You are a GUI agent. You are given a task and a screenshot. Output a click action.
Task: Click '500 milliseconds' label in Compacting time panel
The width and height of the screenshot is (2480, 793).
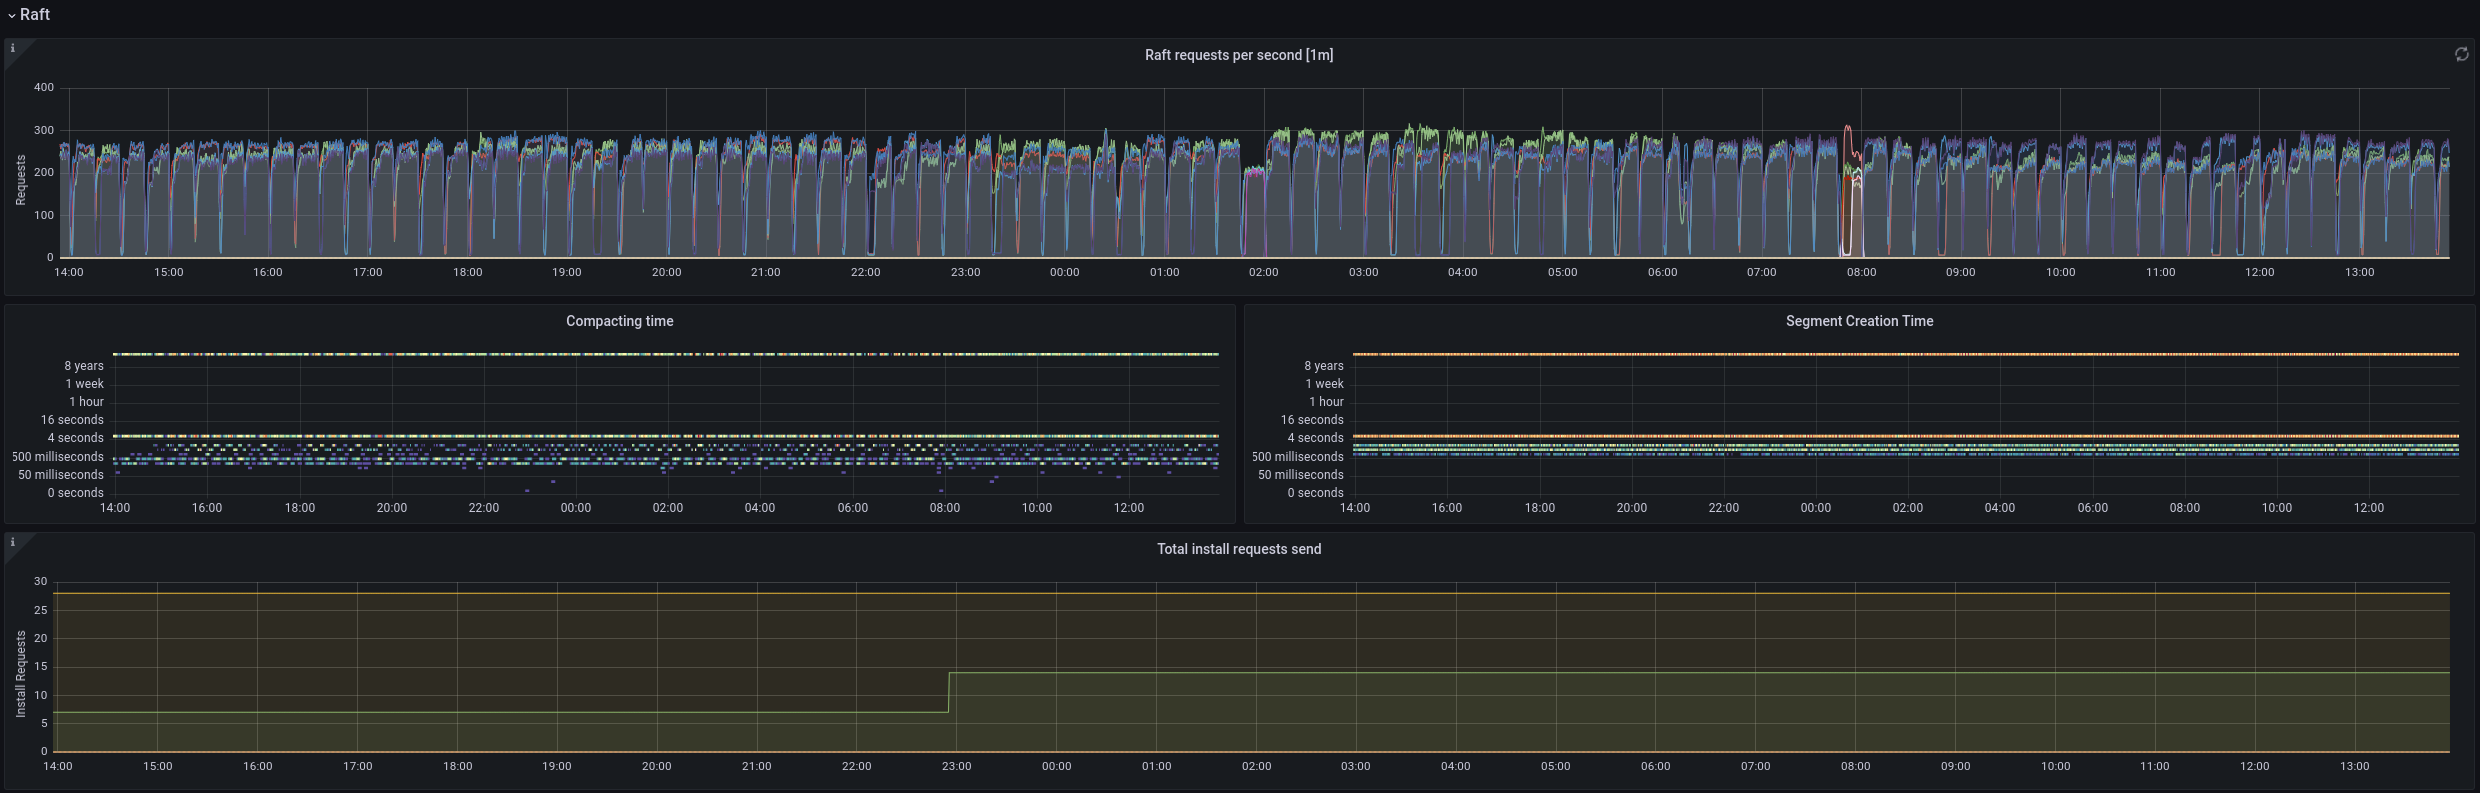point(58,457)
